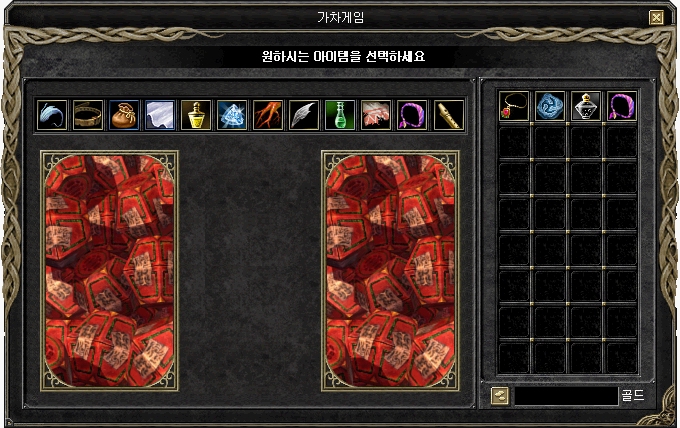Screen dimensions: 680x428
Task: Select the blue rune stone in inventory
Action: click(x=550, y=106)
